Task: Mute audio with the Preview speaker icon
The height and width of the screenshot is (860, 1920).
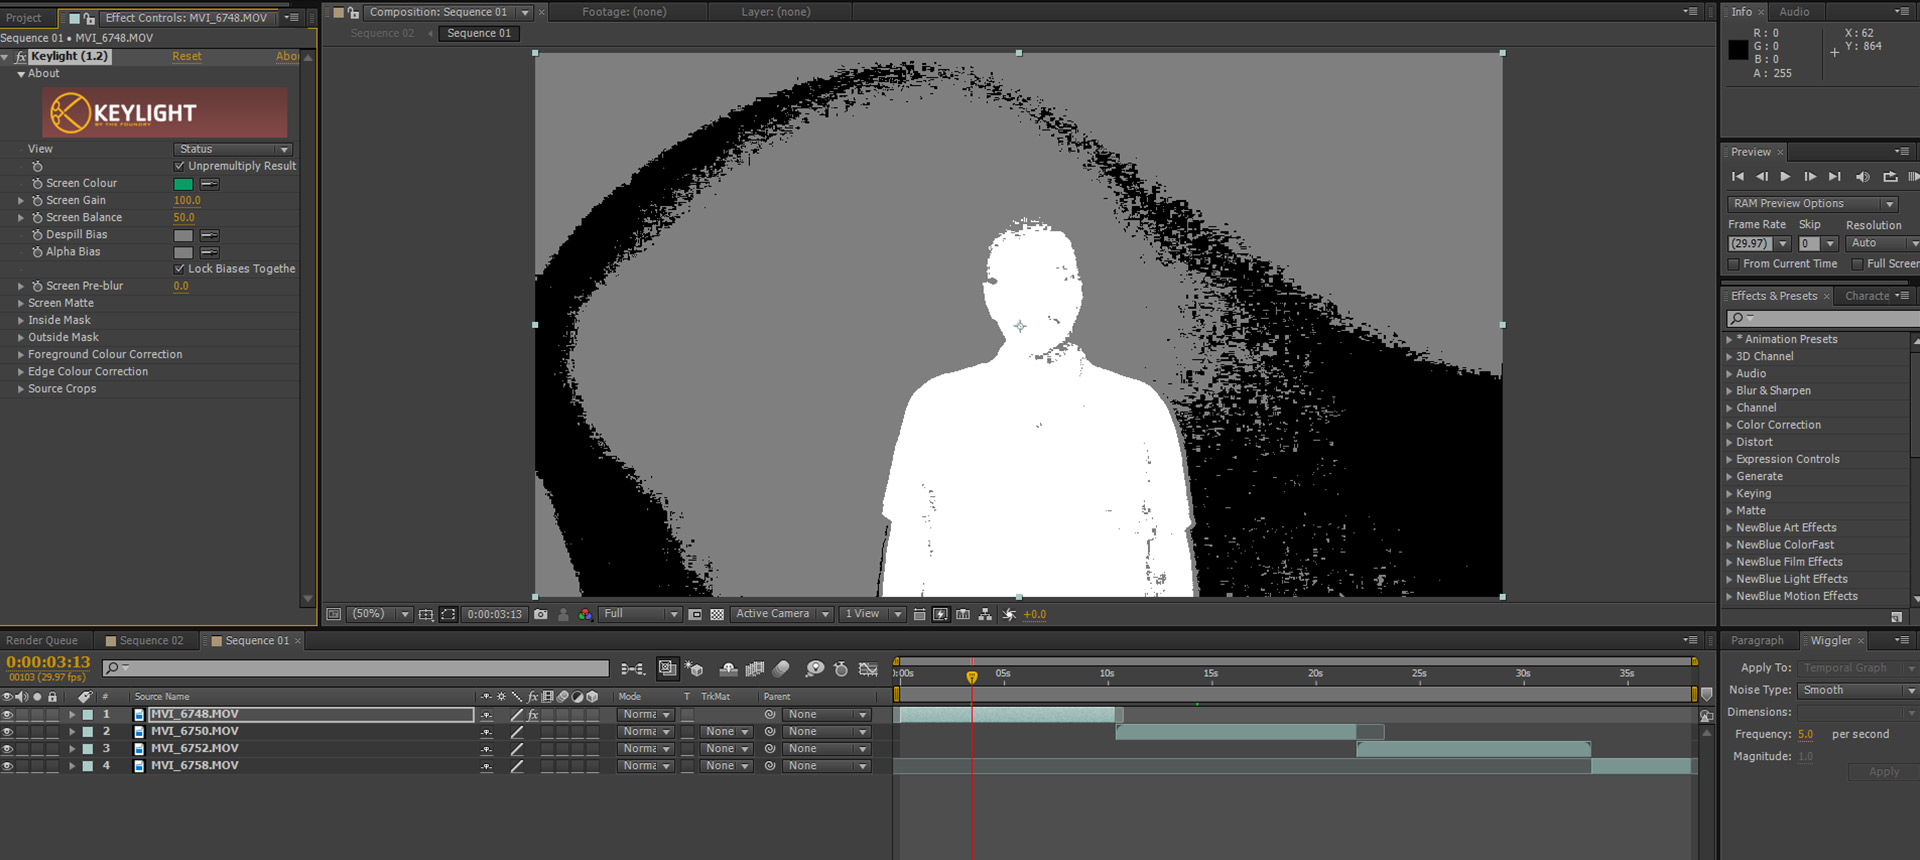Action: (1862, 177)
